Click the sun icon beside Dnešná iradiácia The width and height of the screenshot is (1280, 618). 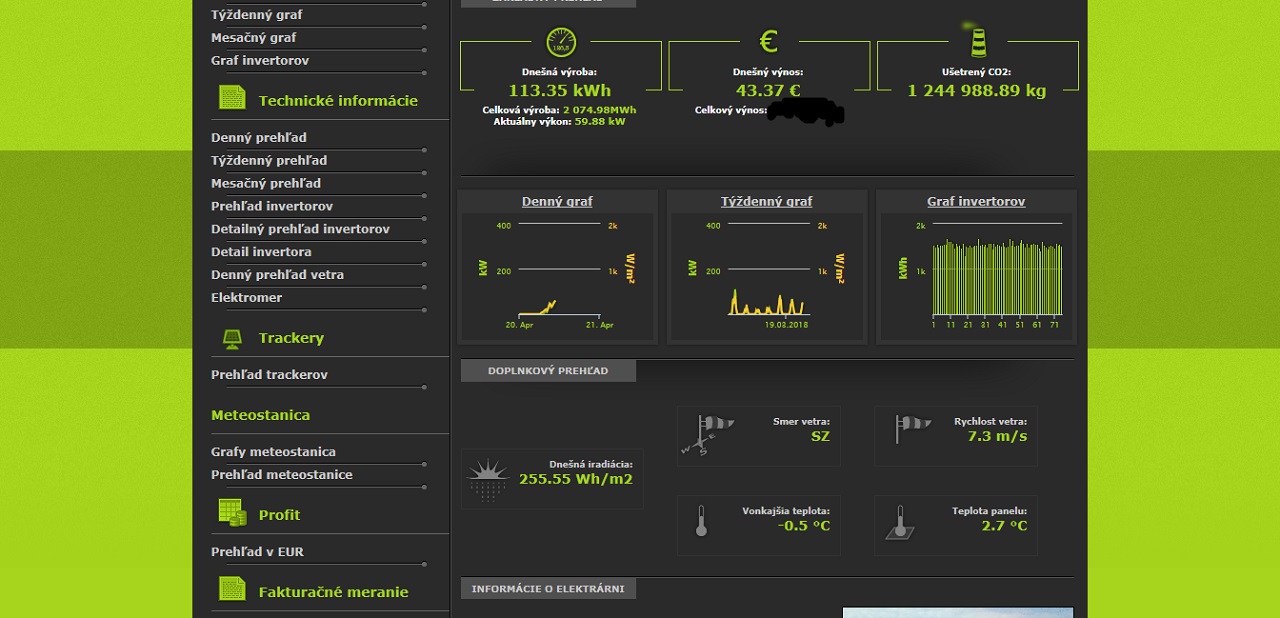tap(488, 479)
